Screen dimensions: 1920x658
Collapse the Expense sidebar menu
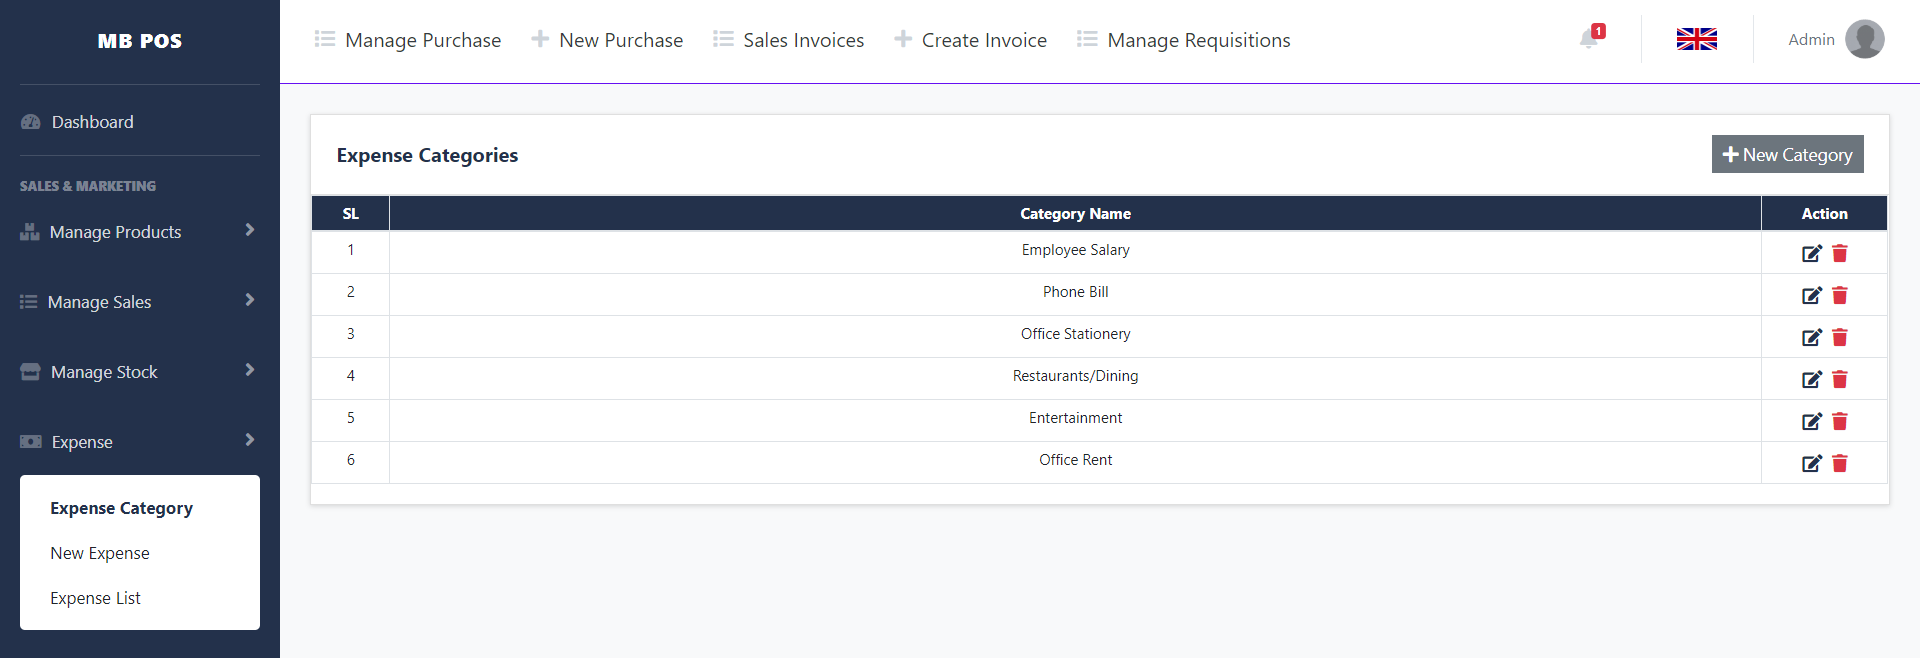point(138,442)
